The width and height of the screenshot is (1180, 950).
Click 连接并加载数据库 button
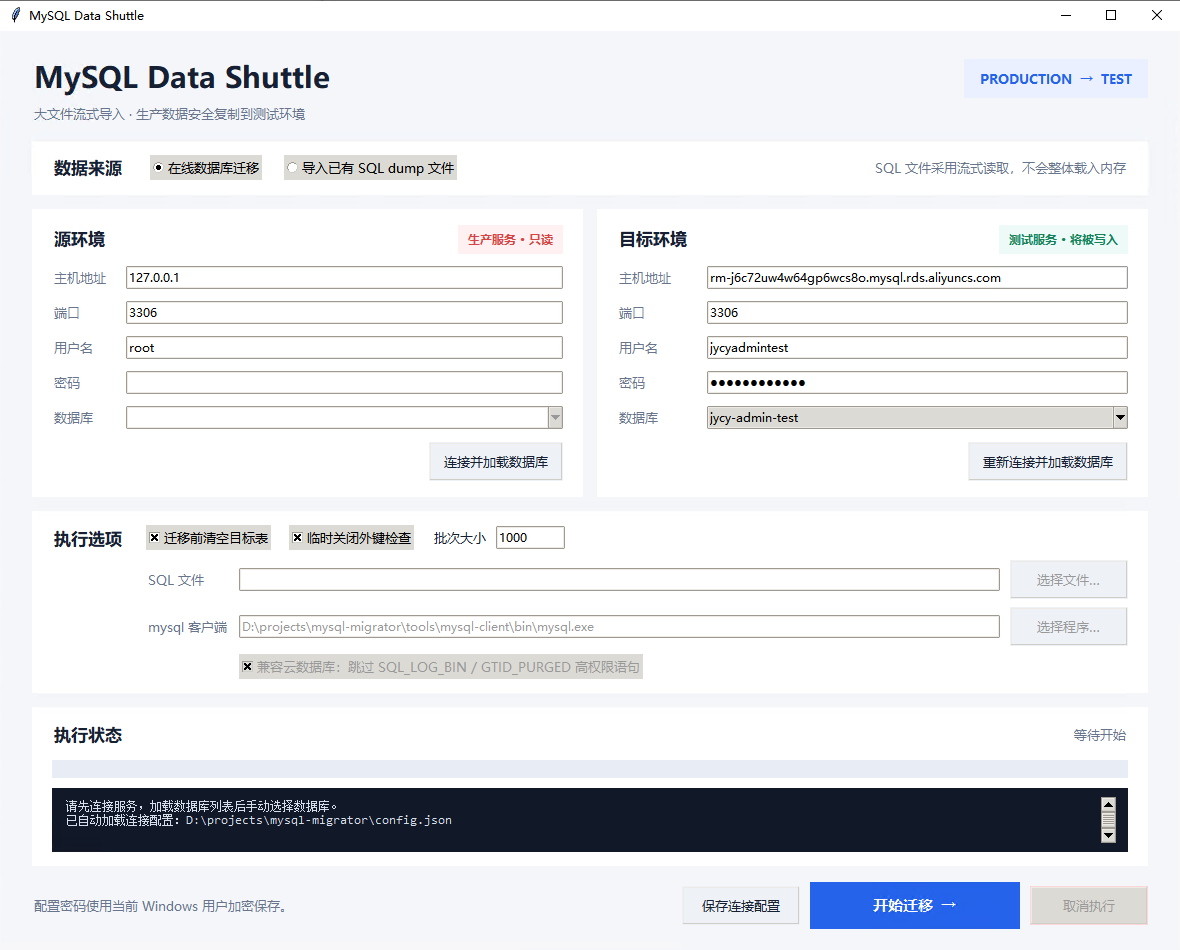click(496, 462)
